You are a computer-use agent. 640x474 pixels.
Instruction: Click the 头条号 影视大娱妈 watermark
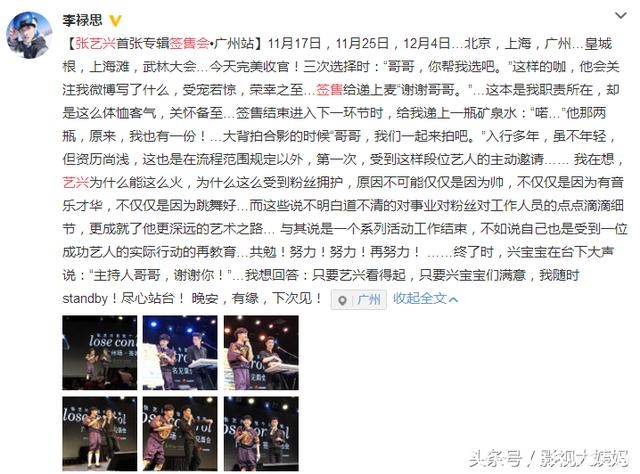tap(549, 458)
